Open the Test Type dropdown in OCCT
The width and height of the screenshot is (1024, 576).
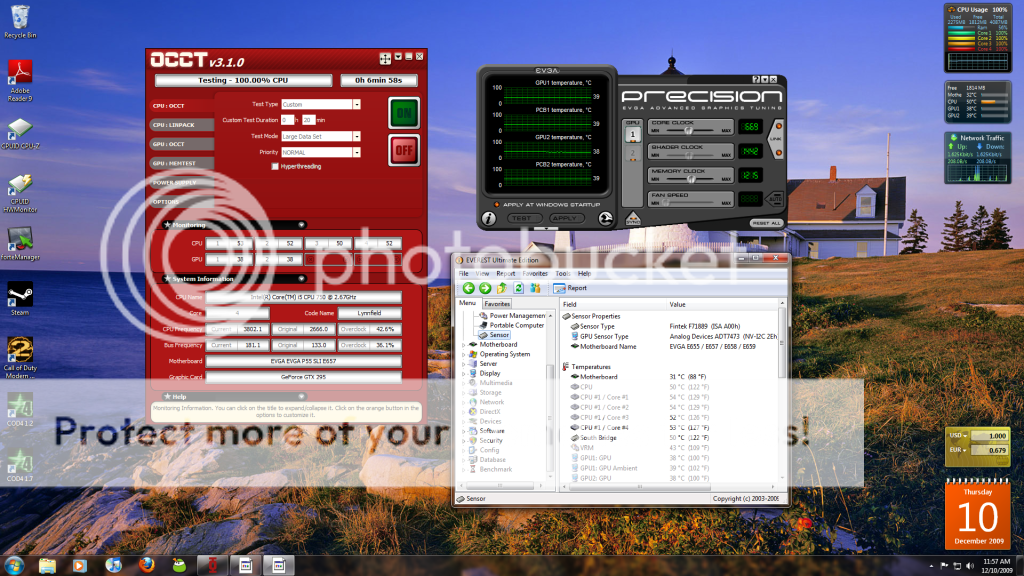click(x=357, y=104)
